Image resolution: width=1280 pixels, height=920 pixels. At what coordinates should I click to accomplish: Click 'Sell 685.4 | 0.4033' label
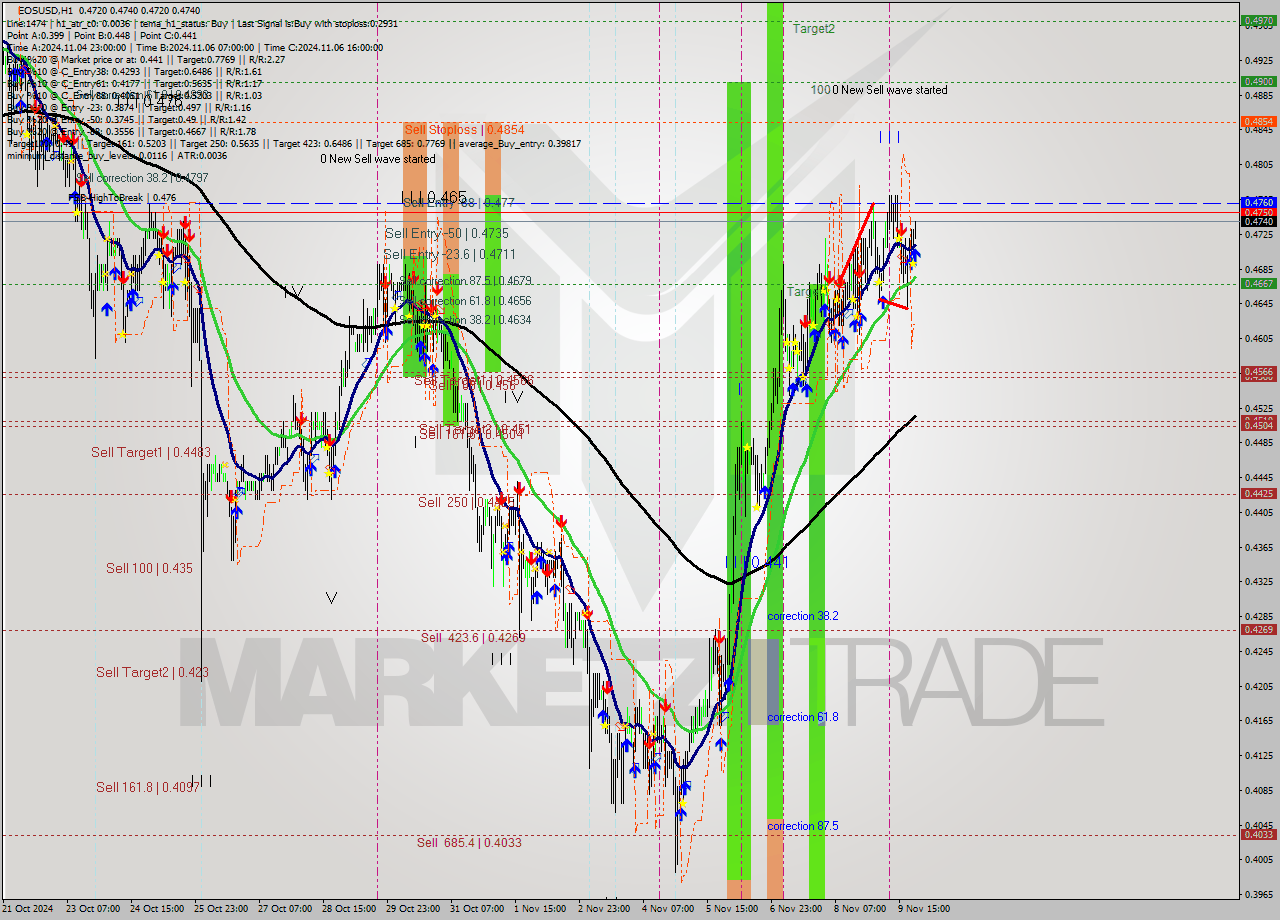469,843
